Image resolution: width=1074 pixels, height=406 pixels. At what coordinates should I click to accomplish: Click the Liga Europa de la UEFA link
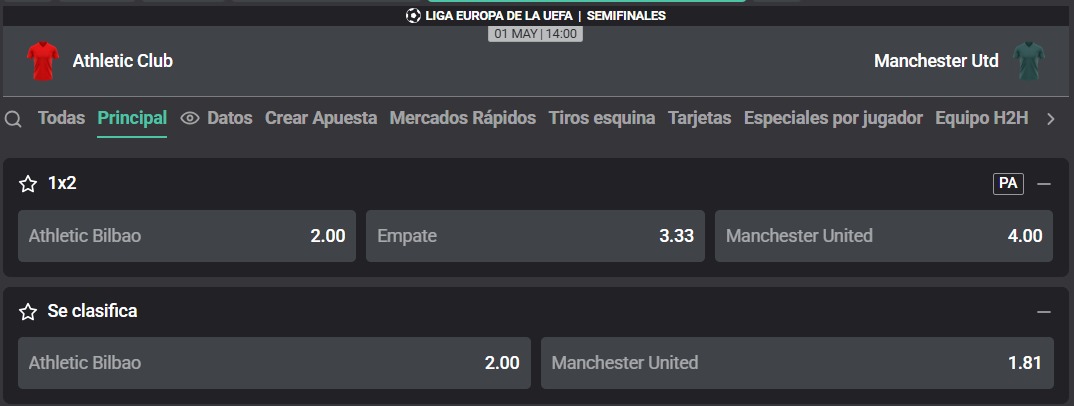click(x=499, y=15)
